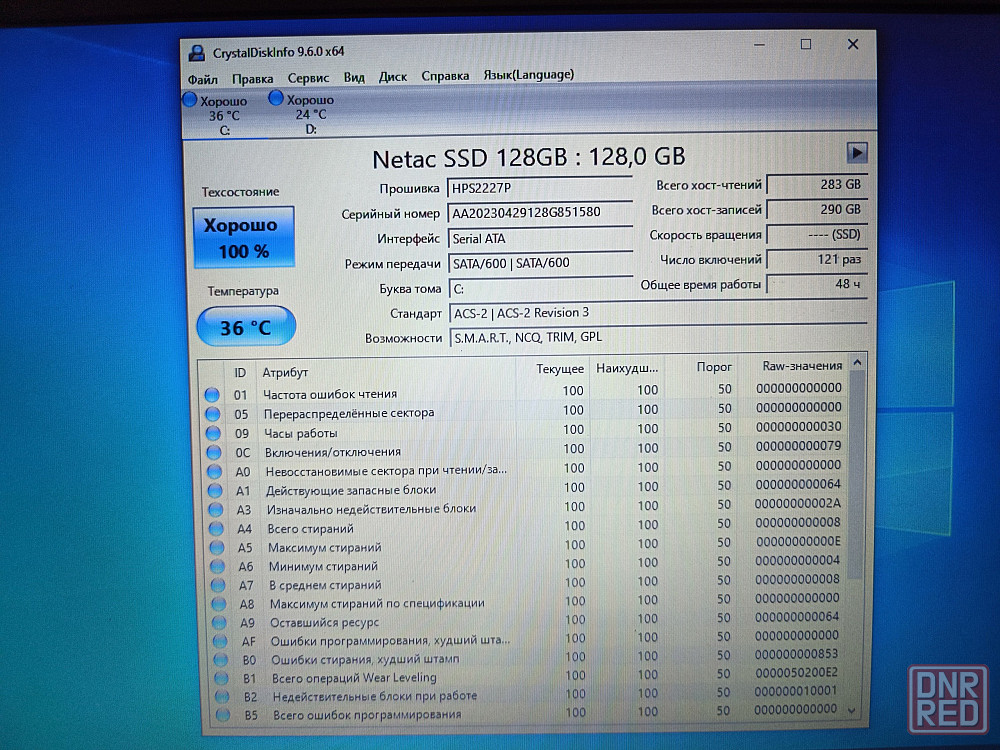Click the 283 GB host reads value
1000x750 pixels.
tap(817, 184)
